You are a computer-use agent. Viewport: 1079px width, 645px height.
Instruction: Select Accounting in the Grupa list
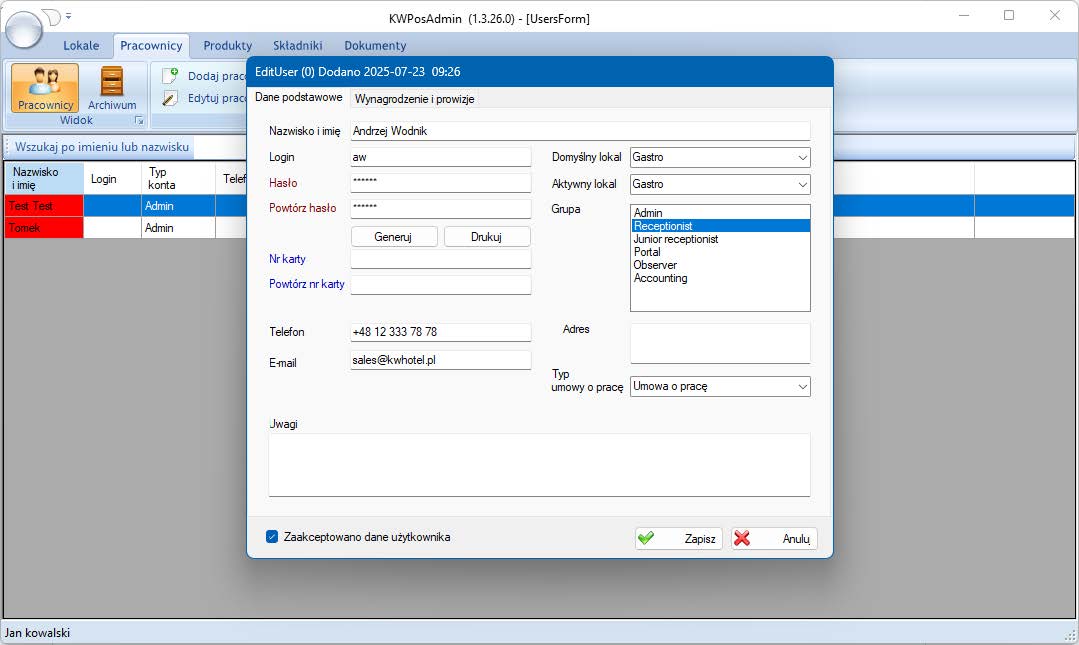(x=660, y=278)
